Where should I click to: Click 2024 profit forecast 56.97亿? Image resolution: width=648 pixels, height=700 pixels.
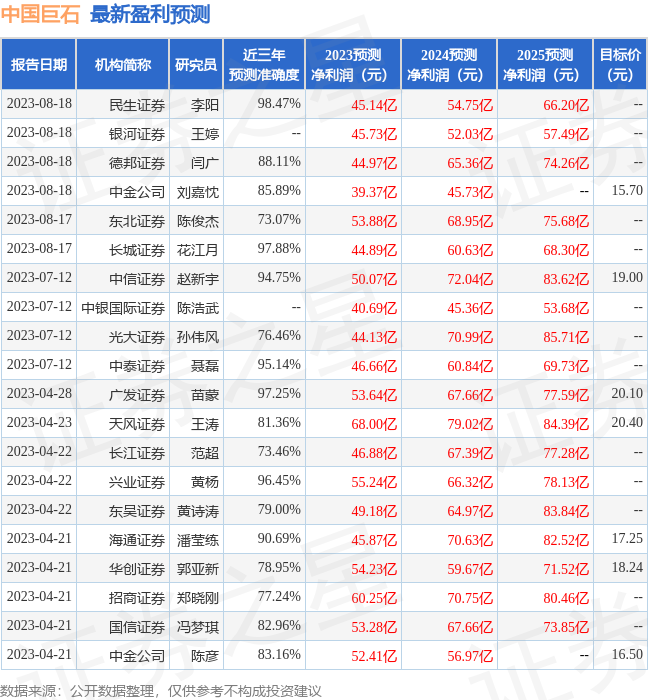pos(470,656)
